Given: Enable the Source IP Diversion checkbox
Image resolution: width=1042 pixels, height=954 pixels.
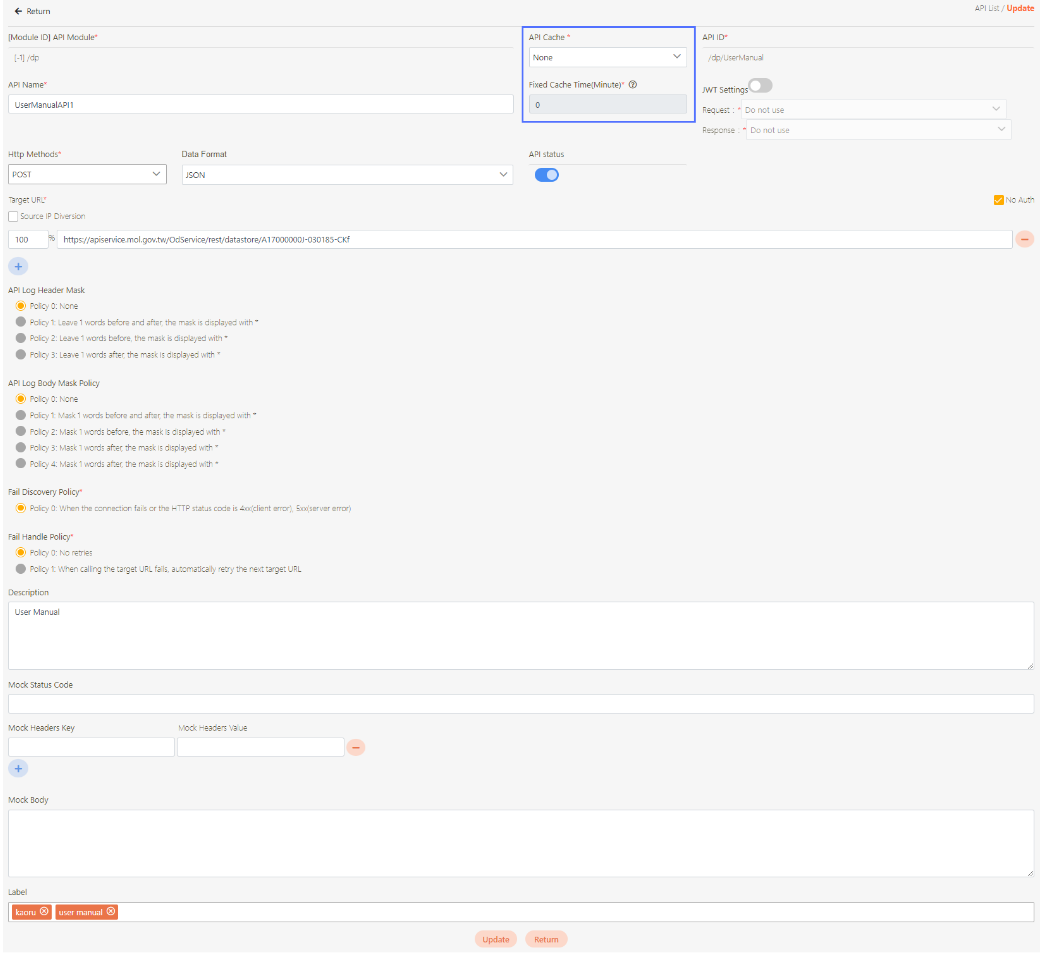Looking at the screenshot, I should coord(13,216).
